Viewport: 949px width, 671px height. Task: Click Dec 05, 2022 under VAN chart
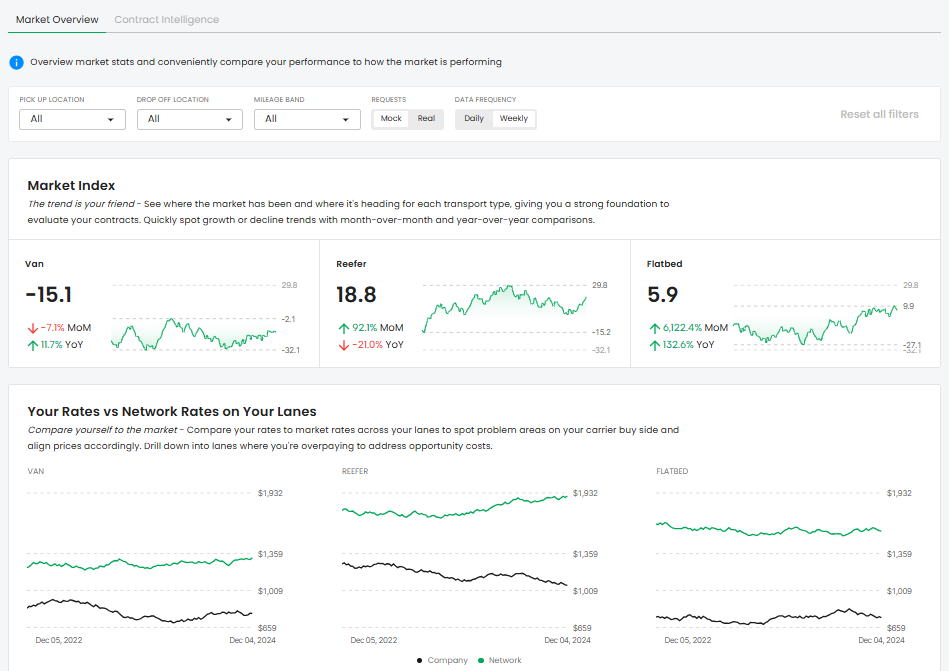[59, 640]
